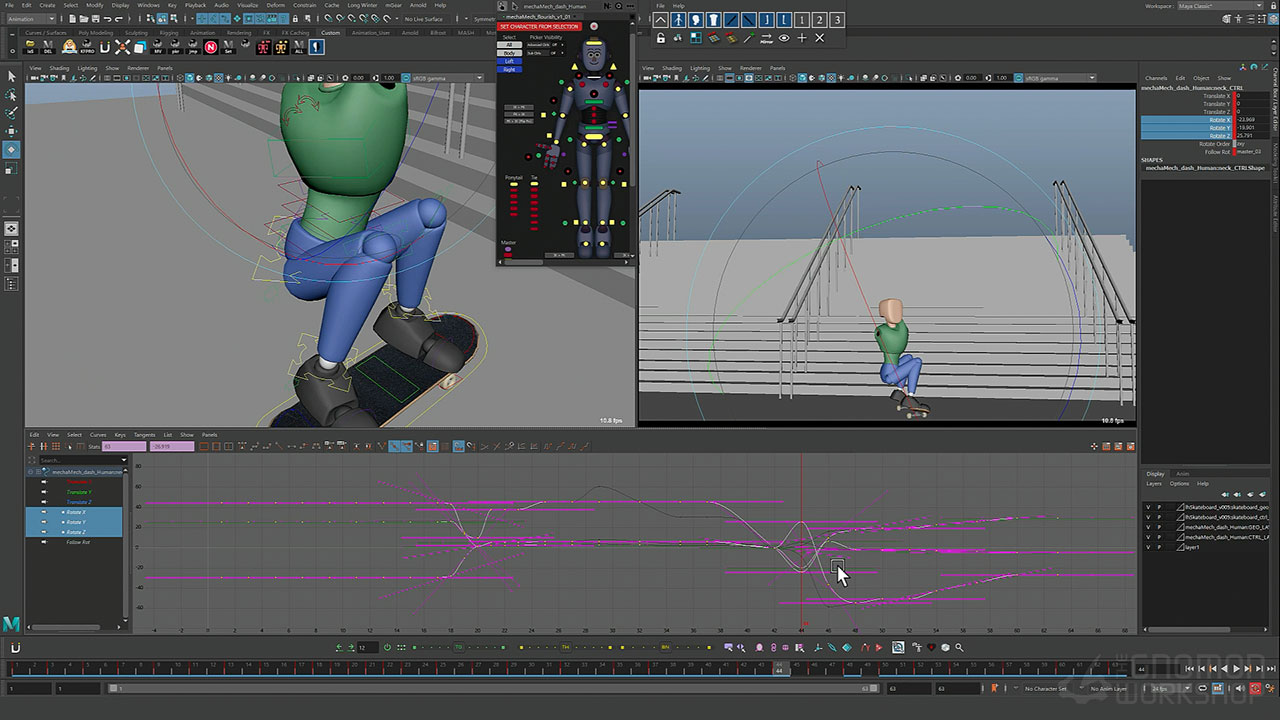Open the Animation menu set dropdown
The image size is (1280, 720).
(x=31, y=19)
